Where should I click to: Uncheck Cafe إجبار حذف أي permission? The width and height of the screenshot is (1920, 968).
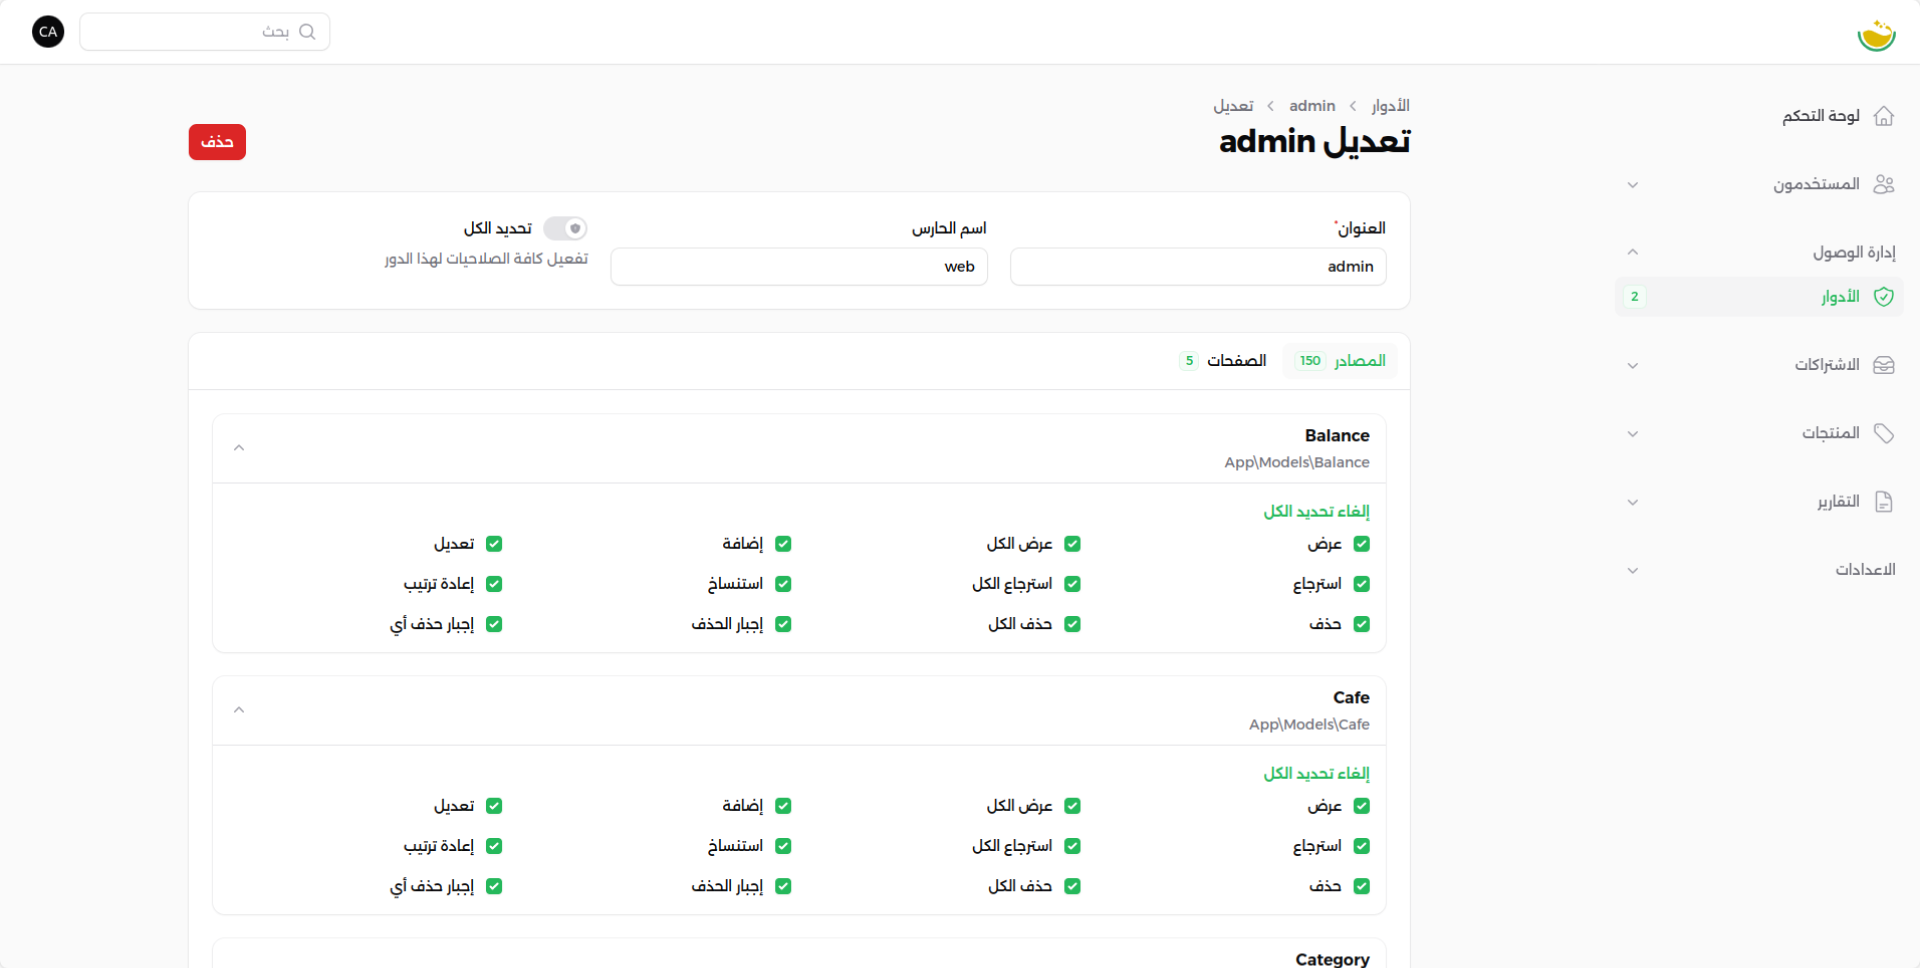494,886
